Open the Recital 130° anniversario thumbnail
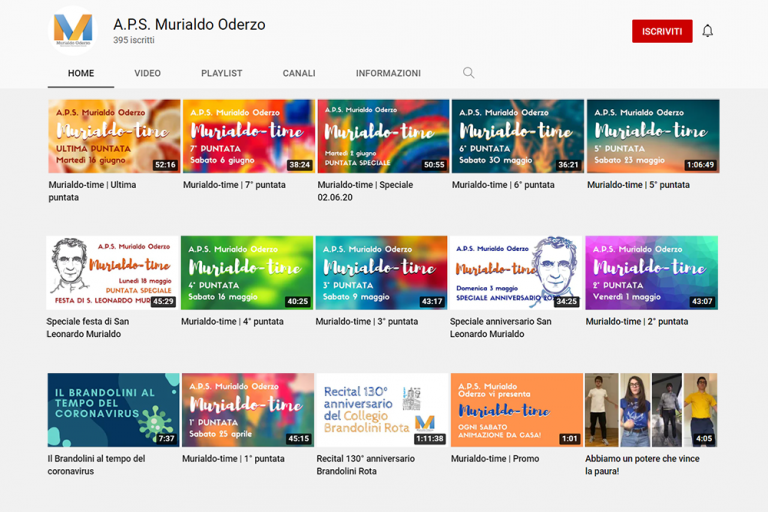The height and width of the screenshot is (512, 768). pos(382,410)
